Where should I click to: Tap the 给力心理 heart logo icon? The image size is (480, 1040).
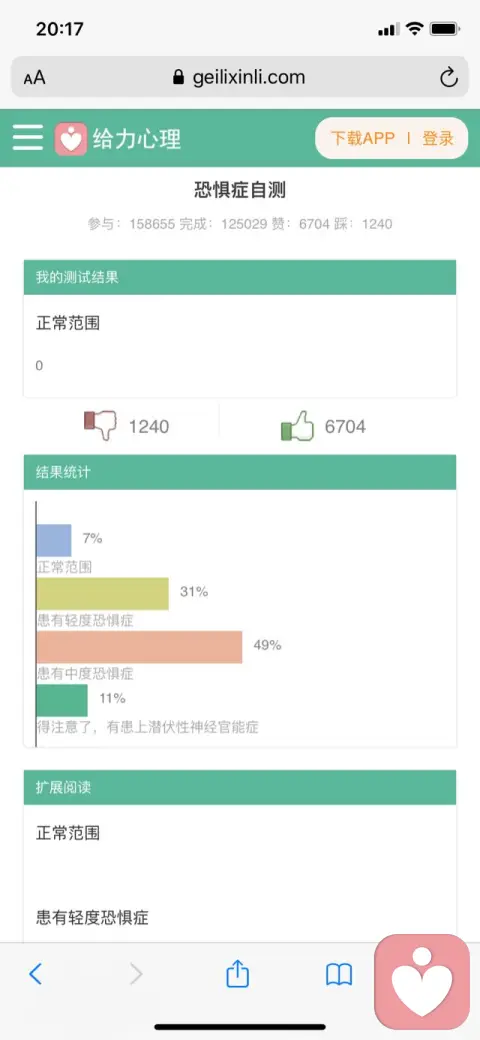tap(70, 139)
